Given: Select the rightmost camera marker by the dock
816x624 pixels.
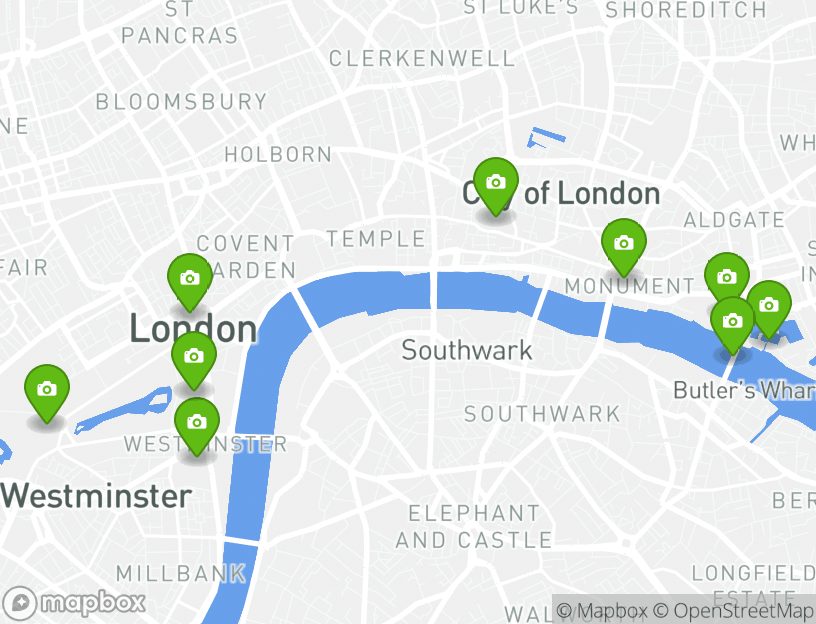Looking at the screenshot, I should tap(769, 309).
